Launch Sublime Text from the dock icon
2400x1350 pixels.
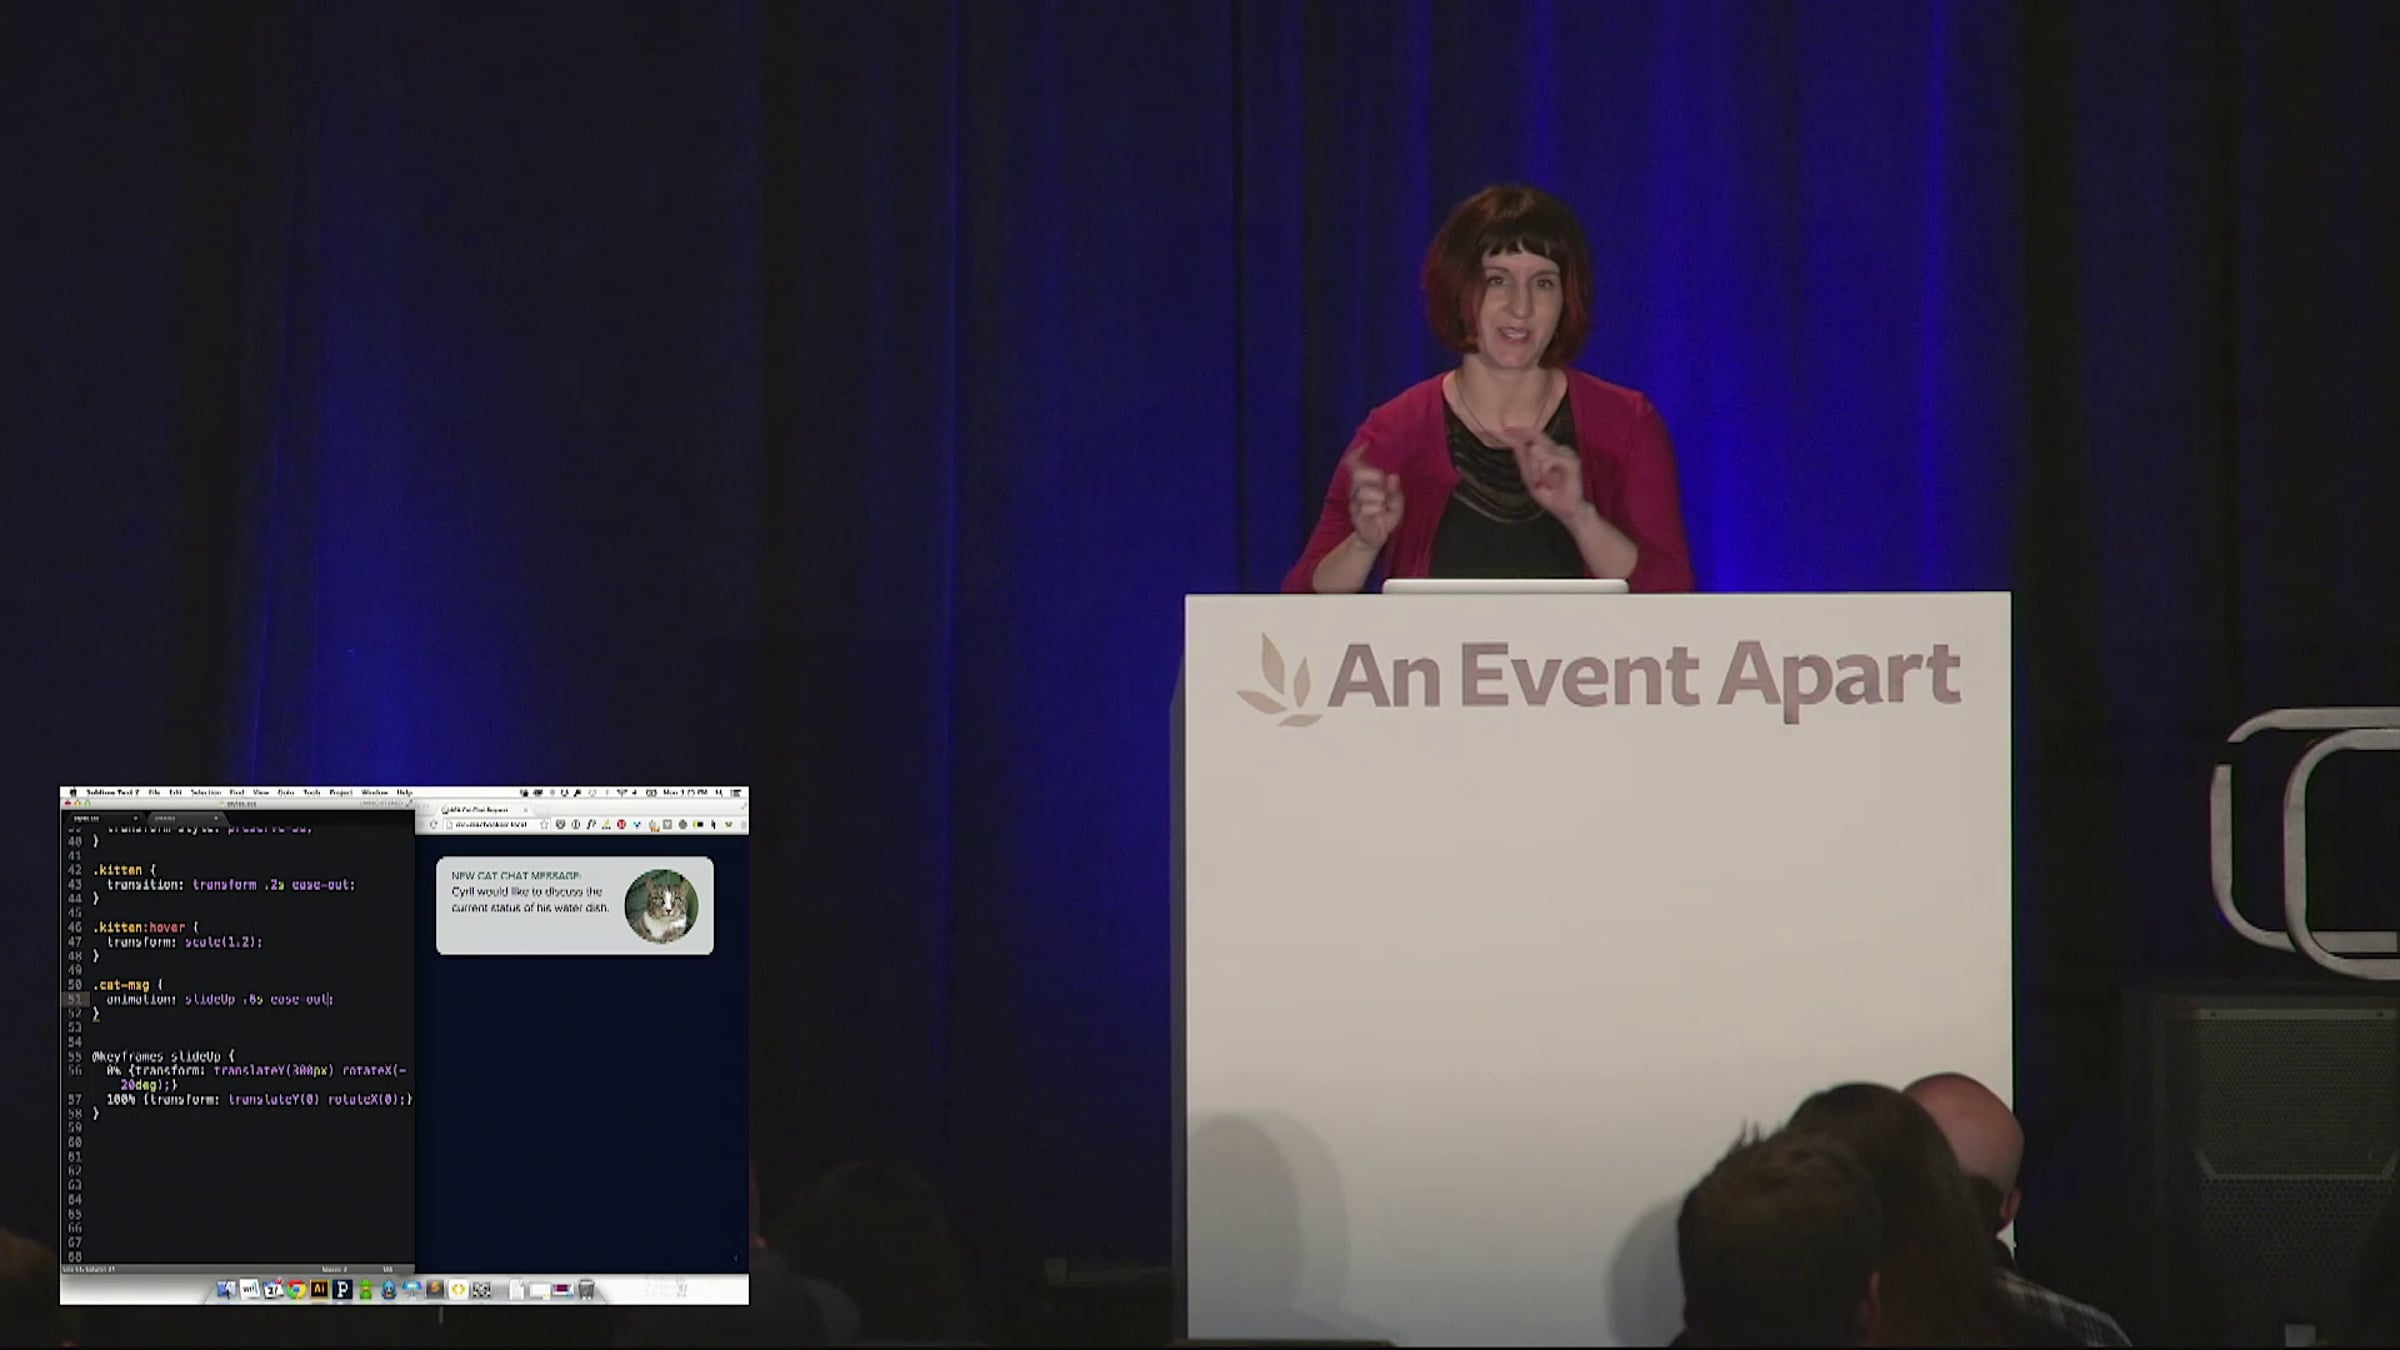(x=434, y=1289)
